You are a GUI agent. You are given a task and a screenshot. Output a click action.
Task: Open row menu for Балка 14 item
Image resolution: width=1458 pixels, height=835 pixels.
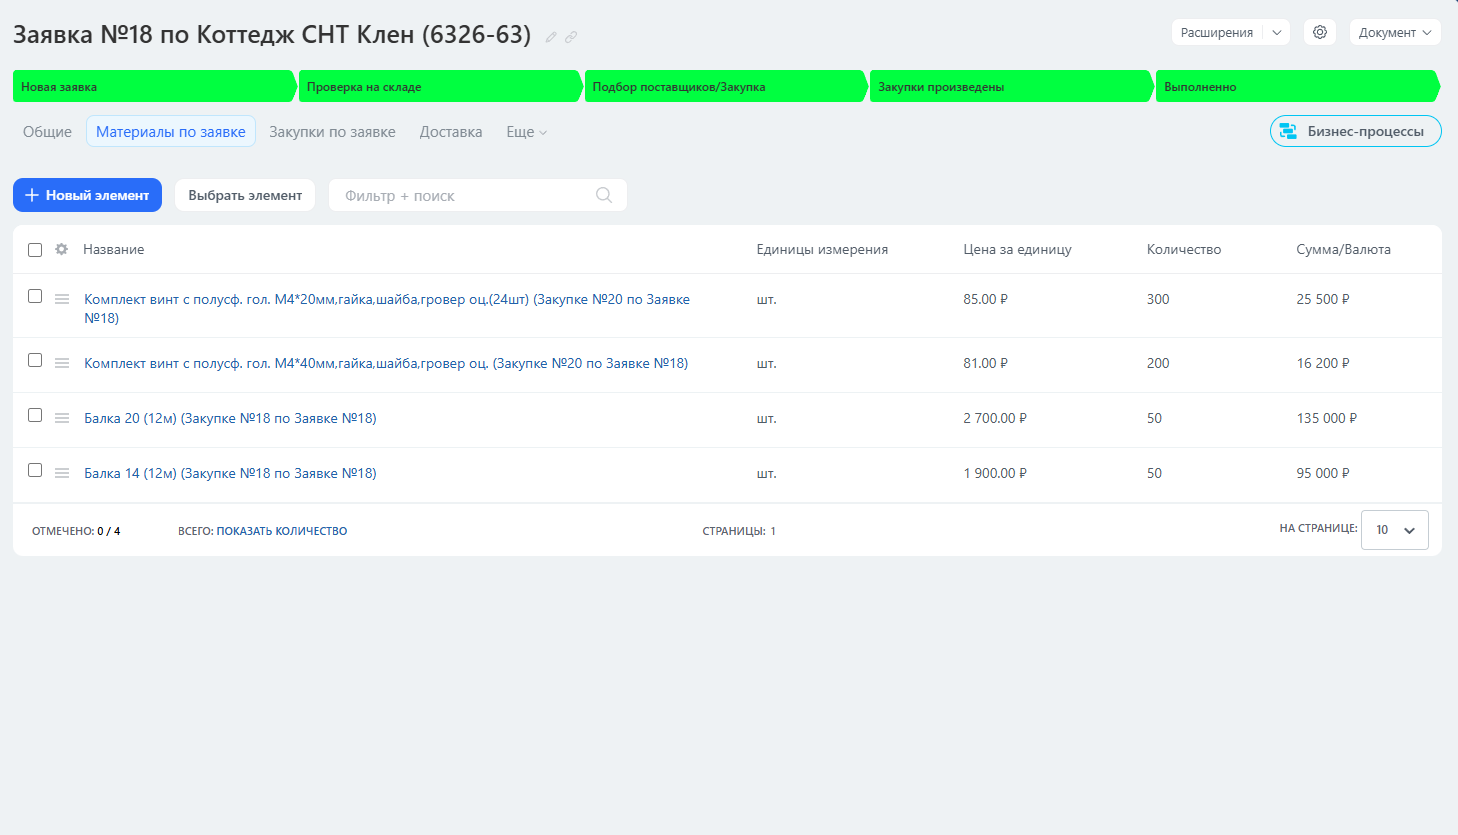tap(62, 473)
